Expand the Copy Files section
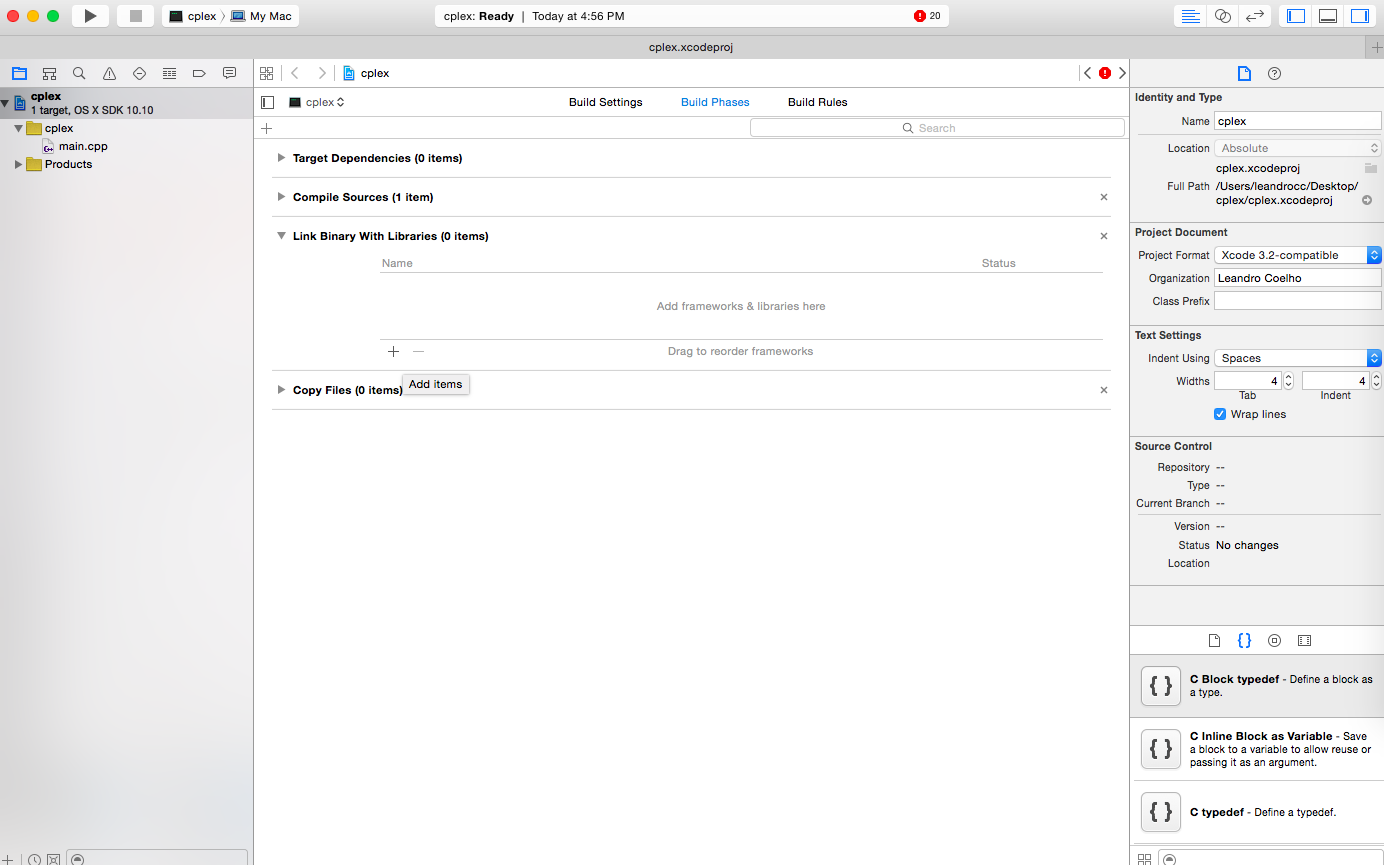Screen dimensions: 1384x865 pos(282,390)
